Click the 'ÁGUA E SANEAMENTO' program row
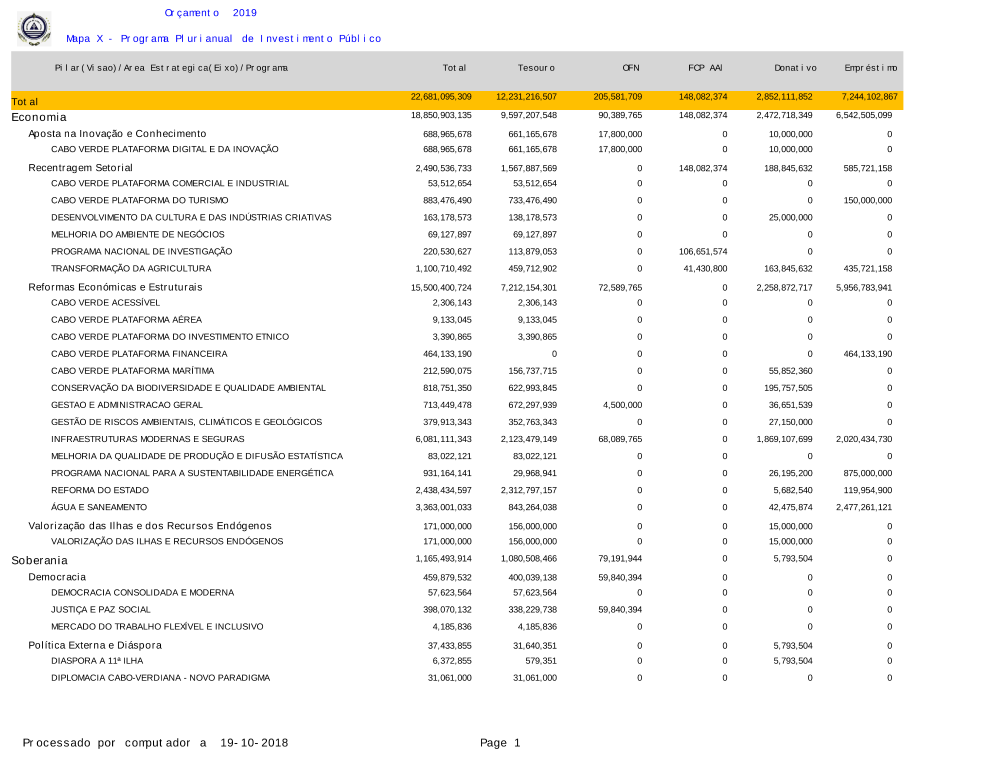 click(99, 507)
